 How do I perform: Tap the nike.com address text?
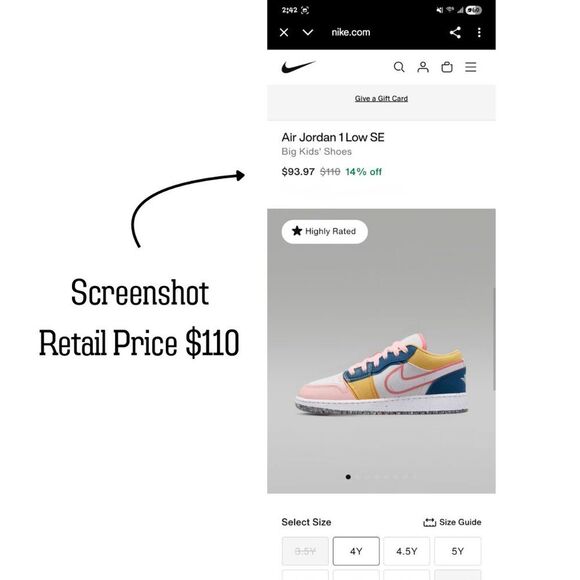351,32
